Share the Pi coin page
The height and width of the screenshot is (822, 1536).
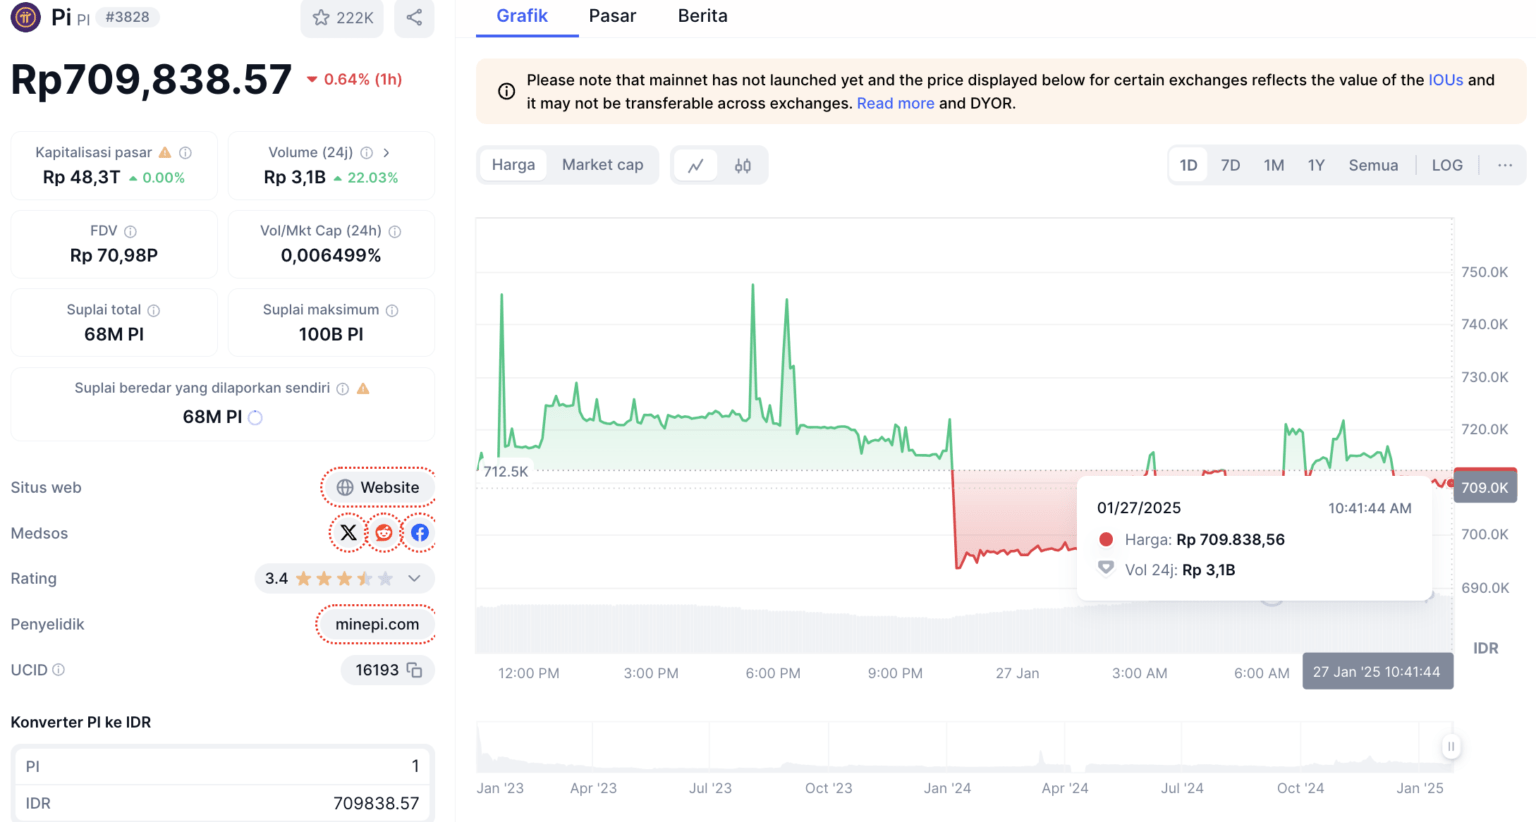click(414, 17)
